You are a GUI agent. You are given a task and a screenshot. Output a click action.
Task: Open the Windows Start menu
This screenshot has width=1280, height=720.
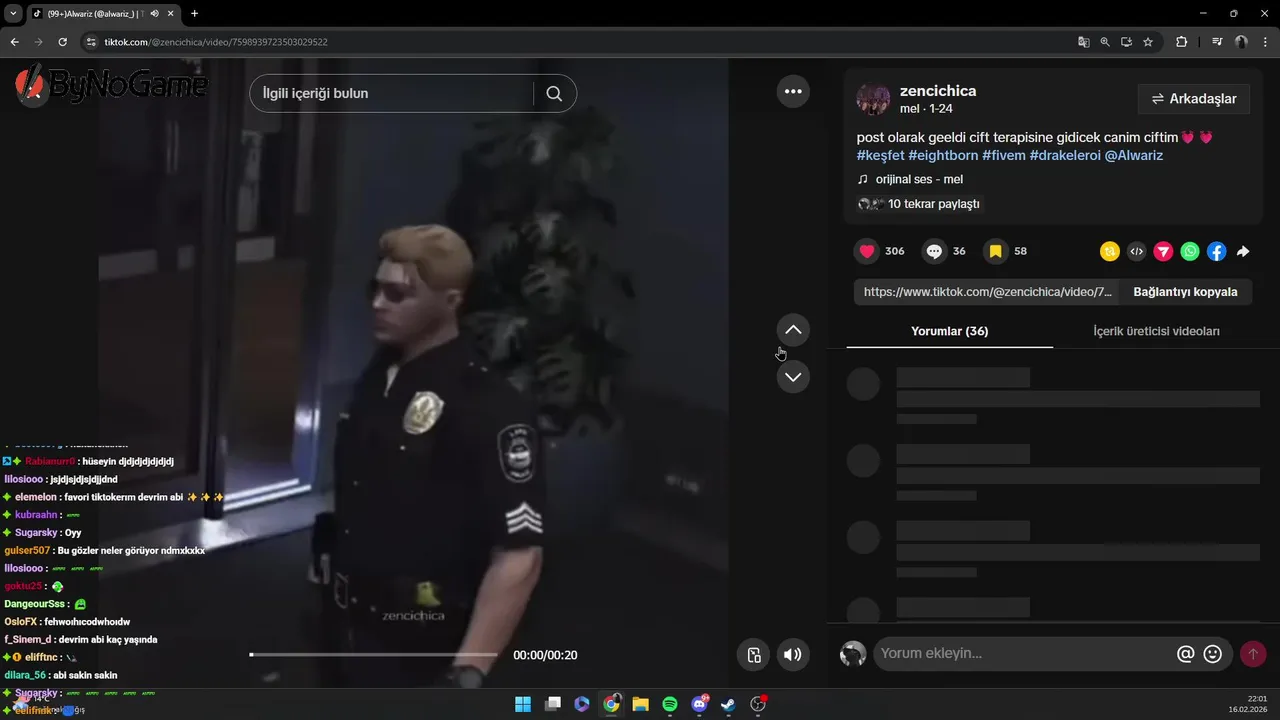click(x=523, y=704)
